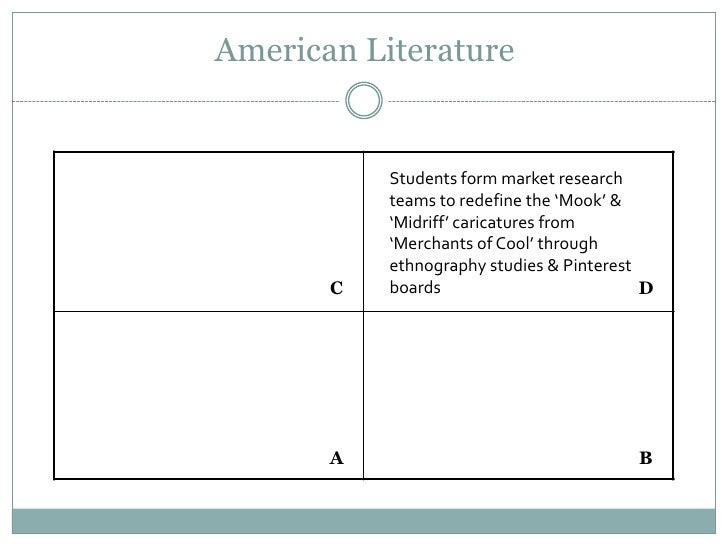Click the word 'boards' in quadrant D

tap(415, 287)
